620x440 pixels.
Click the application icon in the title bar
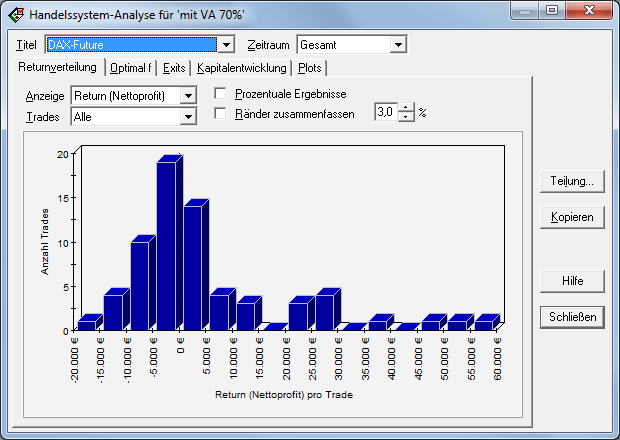coord(16,14)
